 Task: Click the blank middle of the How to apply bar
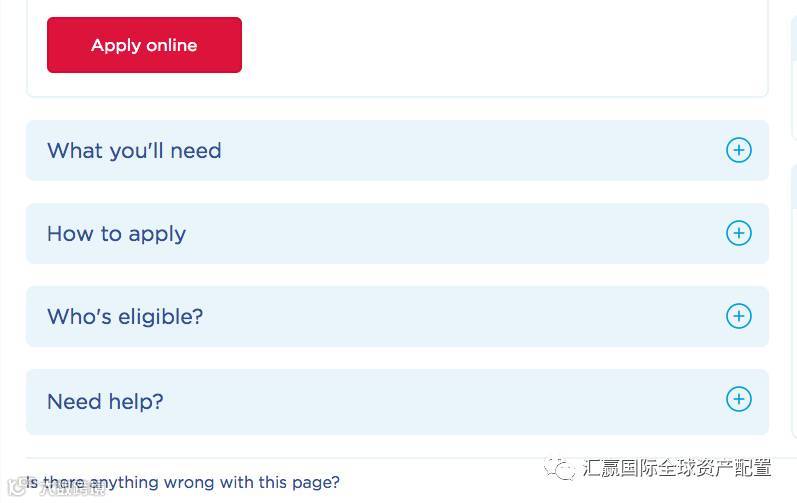coord(457,234)
